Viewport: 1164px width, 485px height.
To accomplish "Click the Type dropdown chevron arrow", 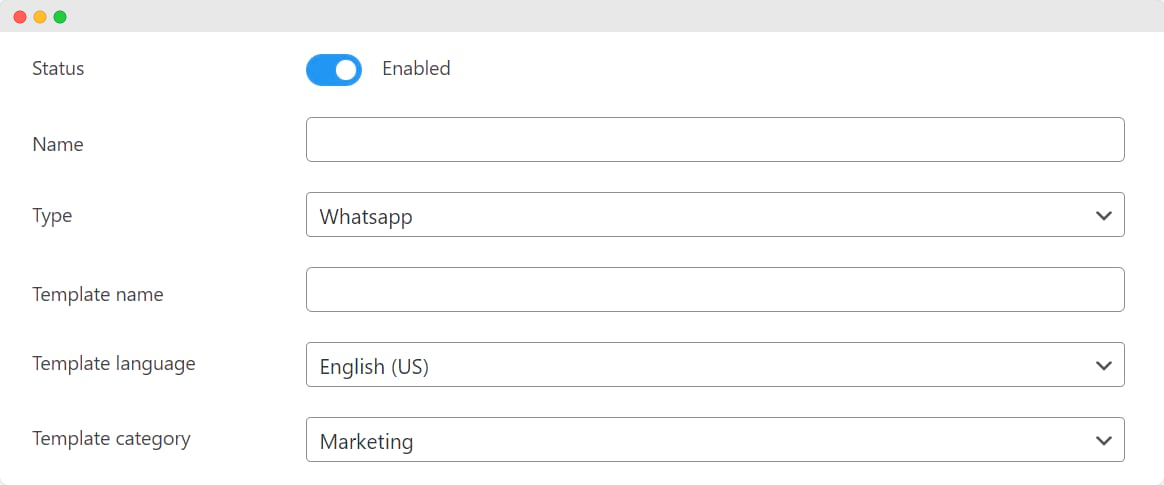I will click(1103, 215).
